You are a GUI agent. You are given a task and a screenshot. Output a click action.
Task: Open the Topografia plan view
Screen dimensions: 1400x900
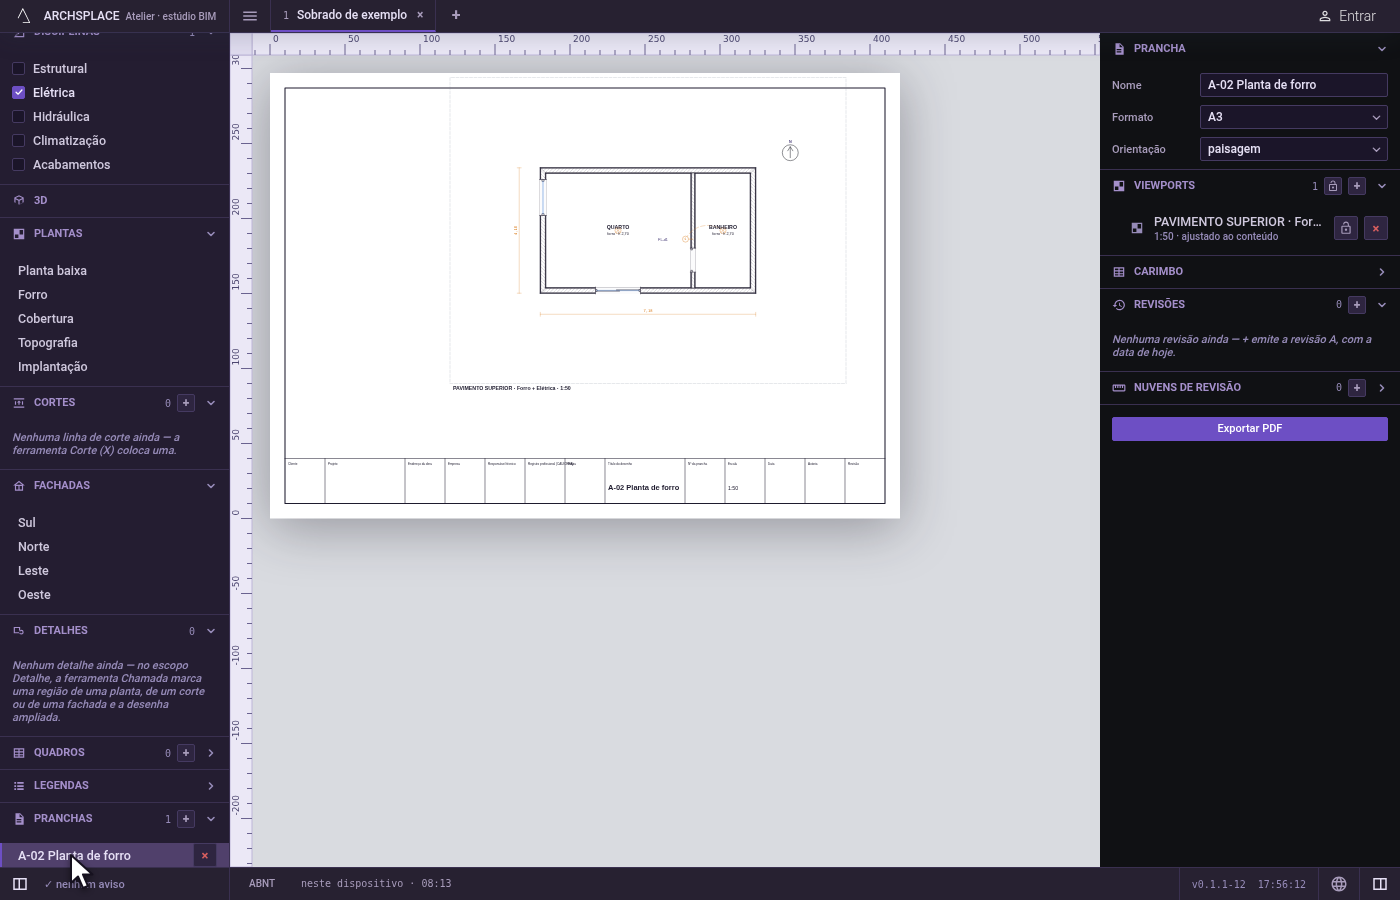48,343
